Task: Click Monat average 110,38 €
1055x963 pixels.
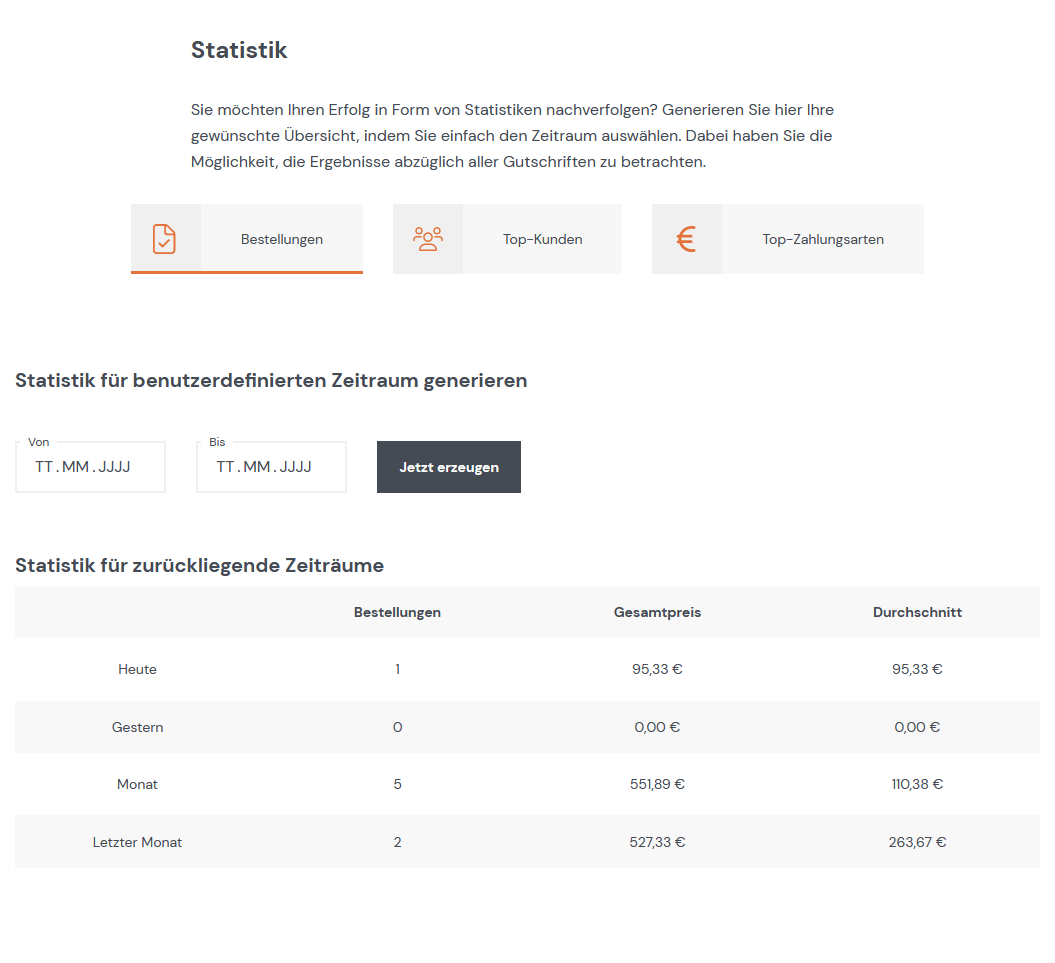Action: [x=918, y=785]
